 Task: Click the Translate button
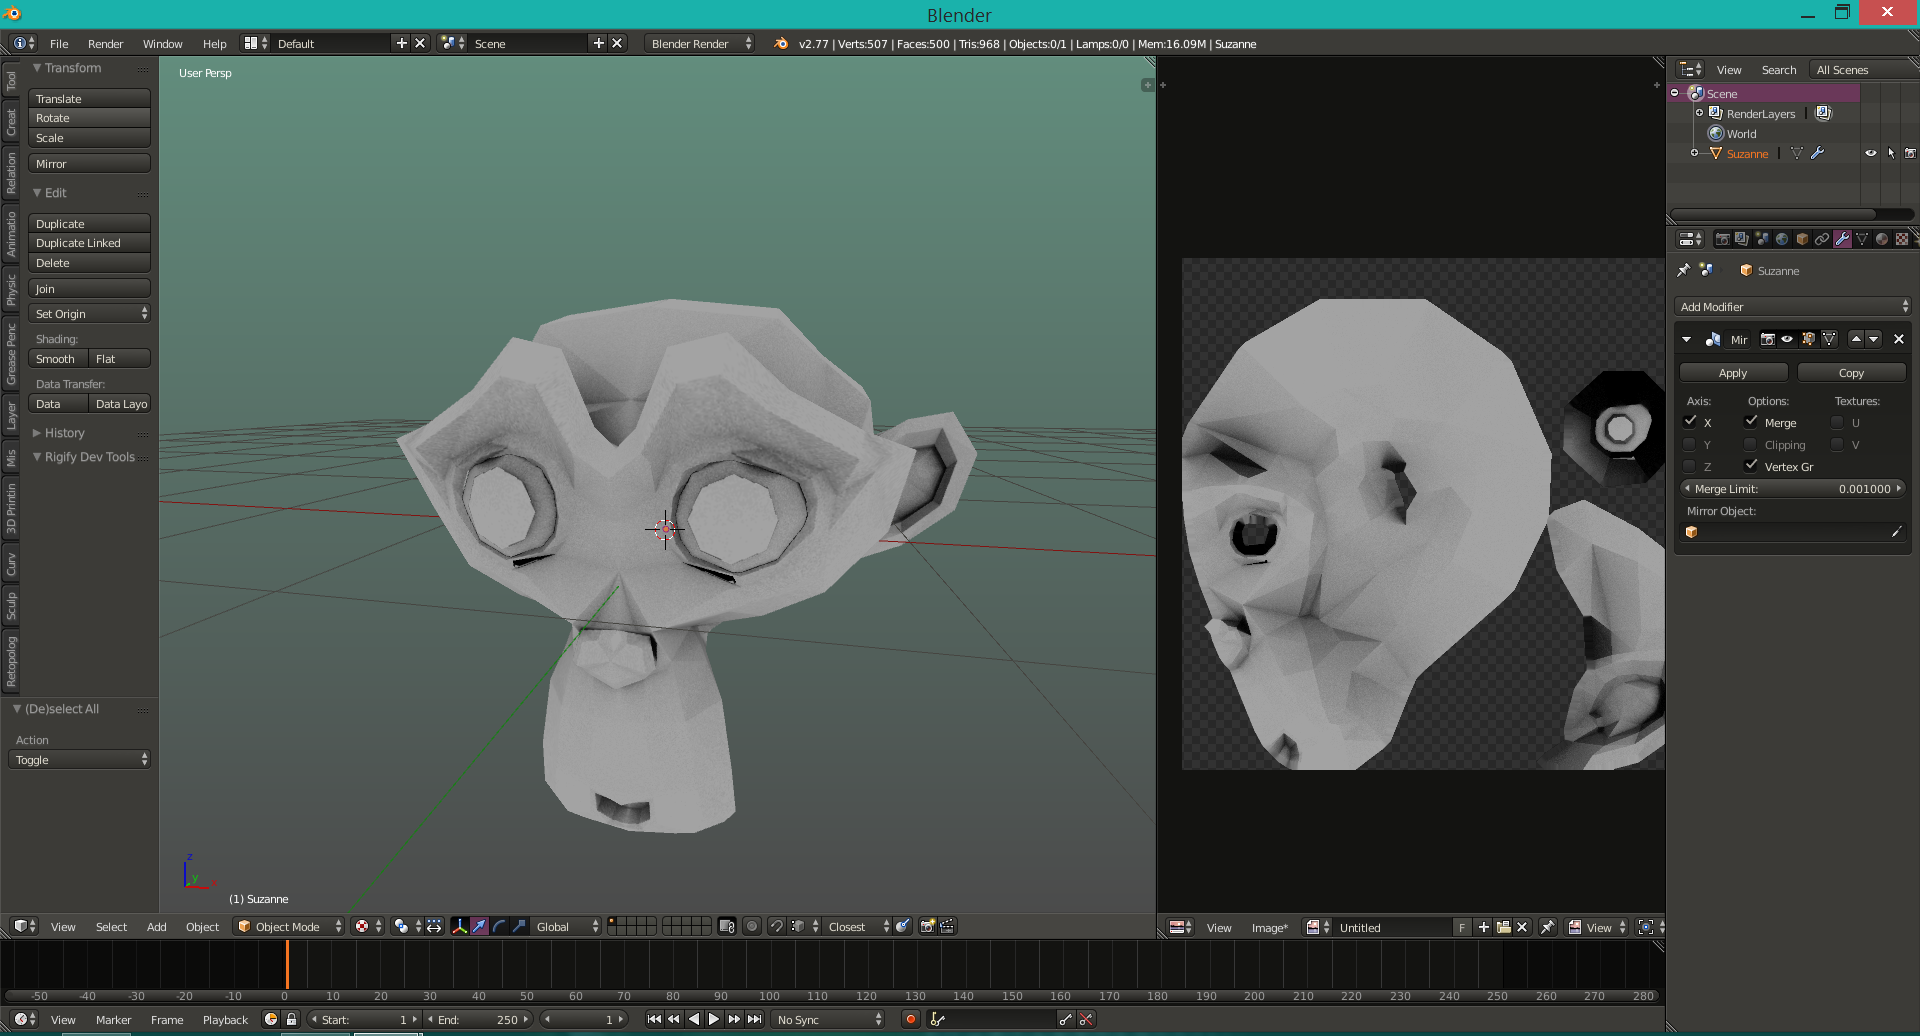[90, 98]
